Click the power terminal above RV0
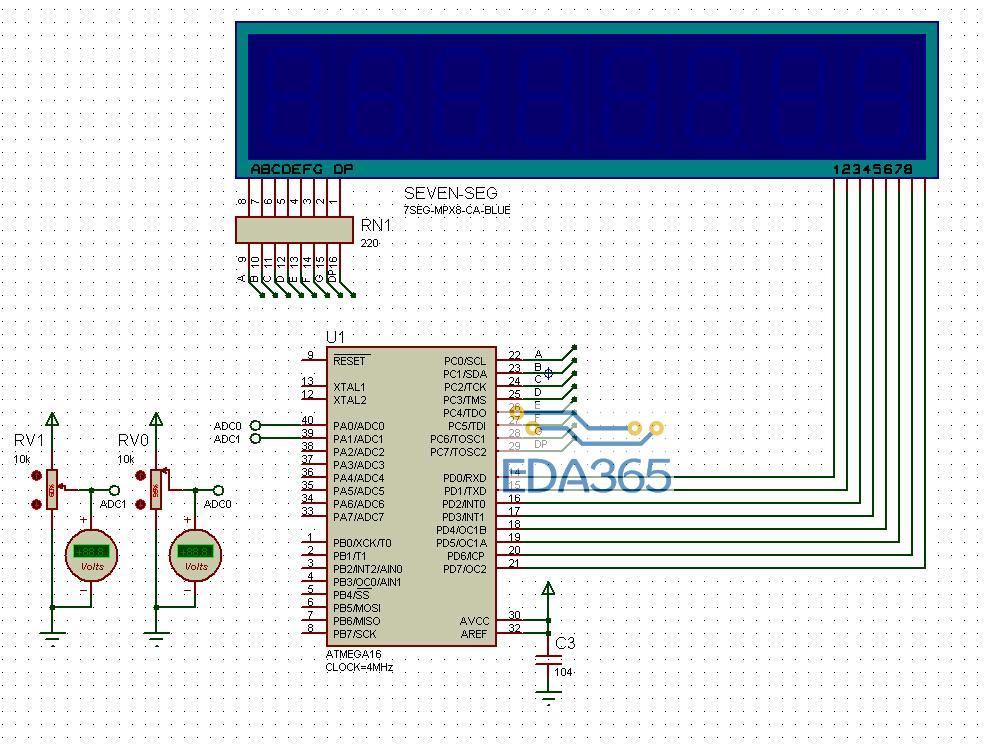The width and height of the screenshot is (984, 745). click(156, 420)
